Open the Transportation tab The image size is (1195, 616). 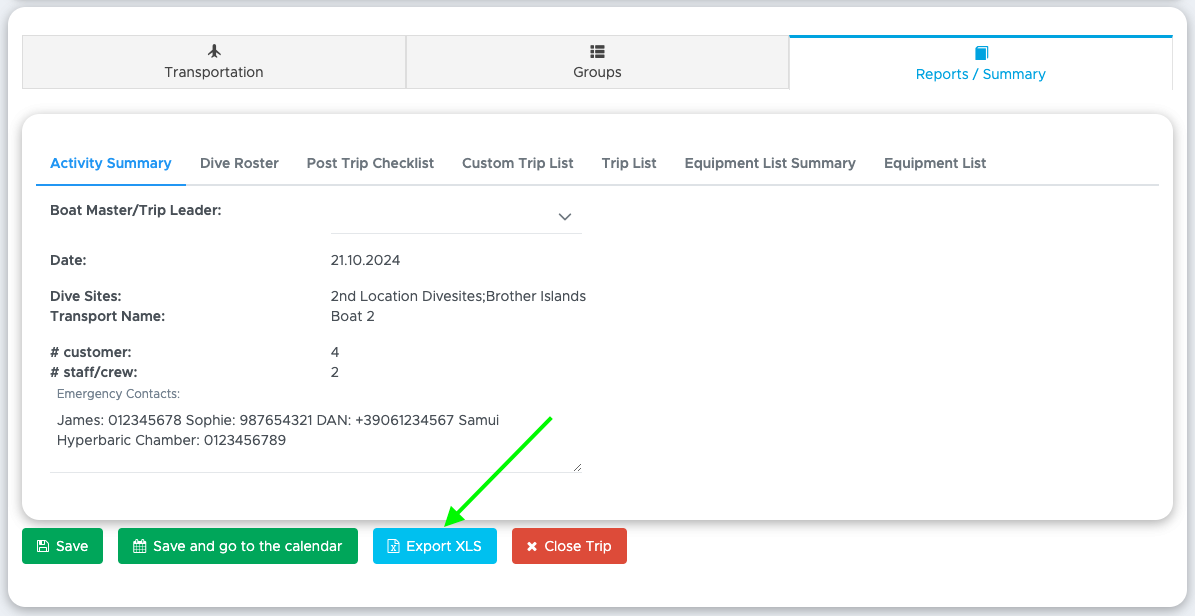(214, 63)
